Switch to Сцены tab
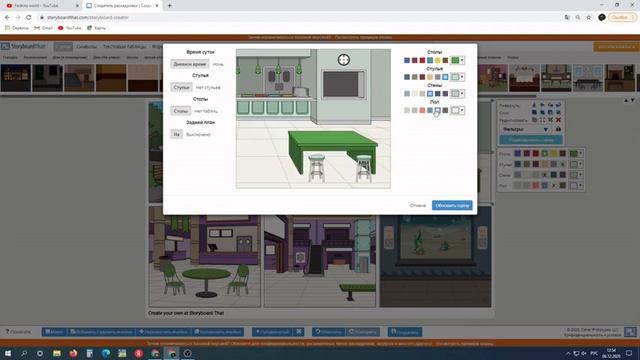640x360 pixels. pyautogui.click(x=63, y=47)
